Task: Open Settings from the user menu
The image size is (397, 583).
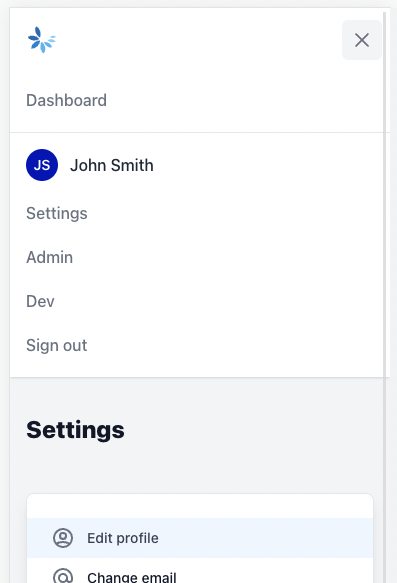Action: click(57, 213)
